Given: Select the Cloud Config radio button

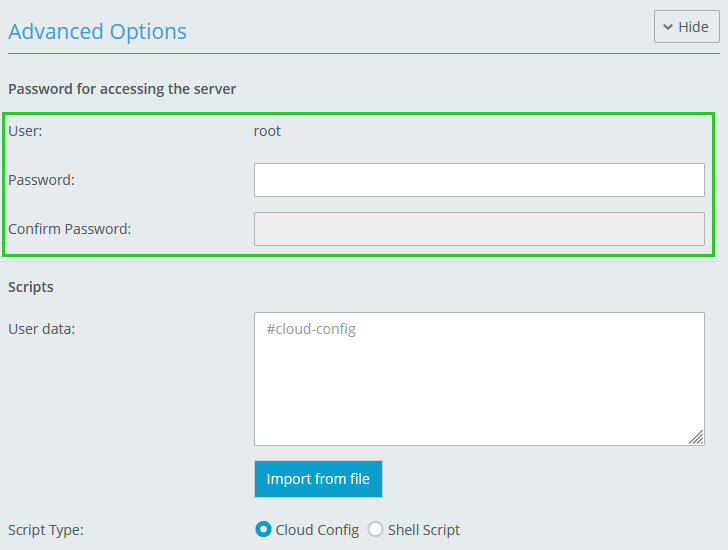Looking at the screenshot, I should tap(264, 530).
